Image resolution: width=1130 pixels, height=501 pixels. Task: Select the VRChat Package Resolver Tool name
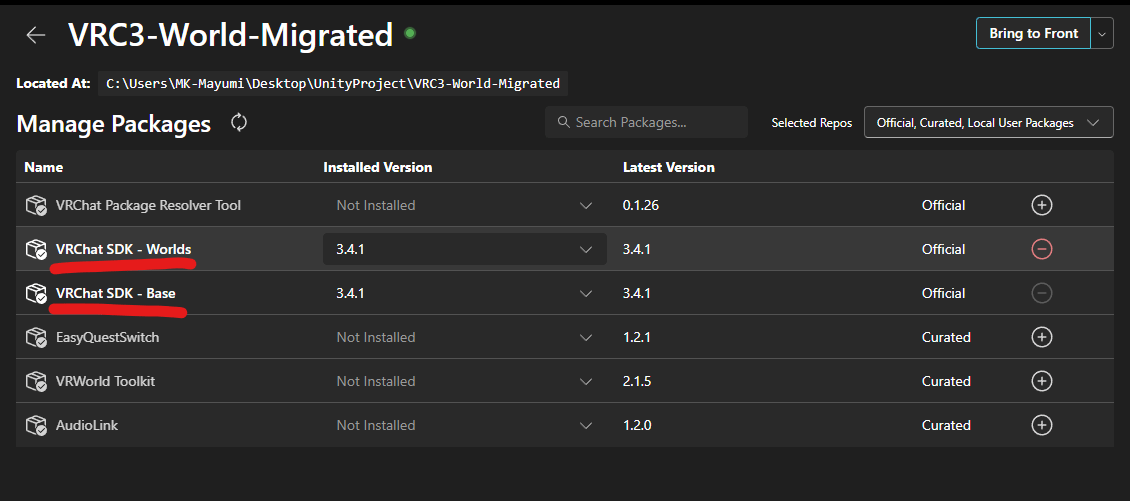148,205
